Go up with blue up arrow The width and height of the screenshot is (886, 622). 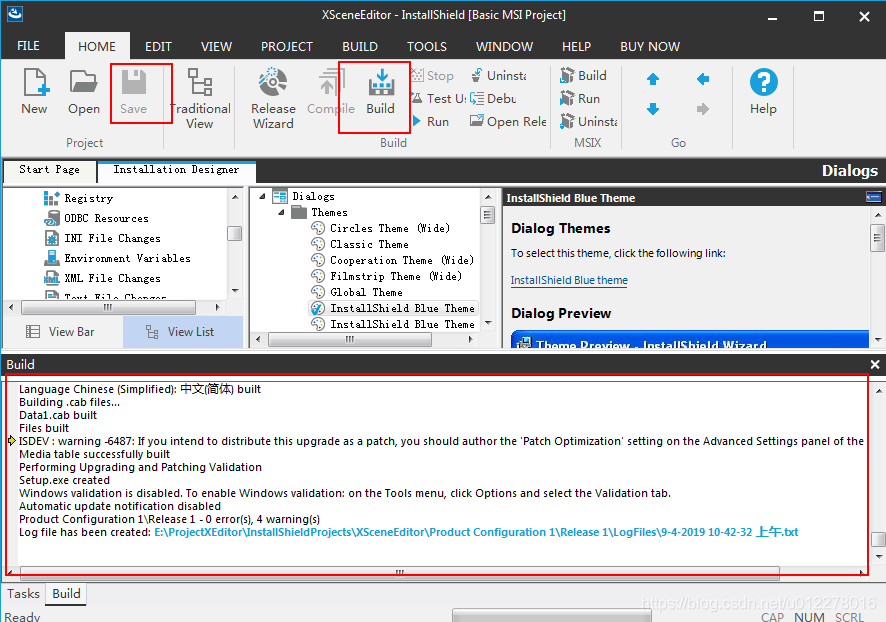(653, 79)
